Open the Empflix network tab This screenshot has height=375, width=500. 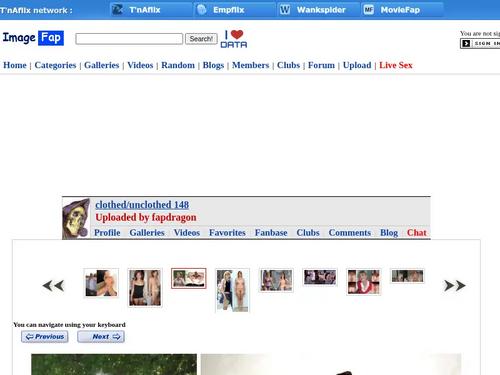[x=235, y=10]
